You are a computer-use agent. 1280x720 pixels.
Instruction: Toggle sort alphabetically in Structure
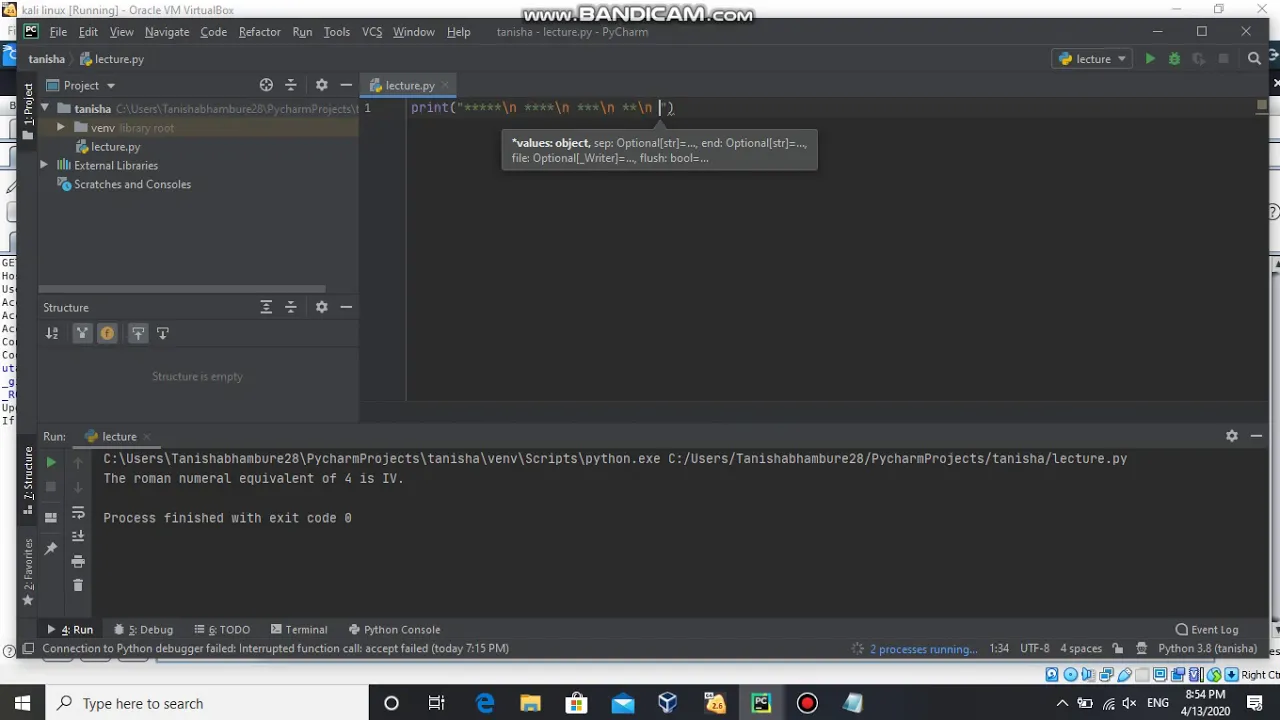point(52,333)
